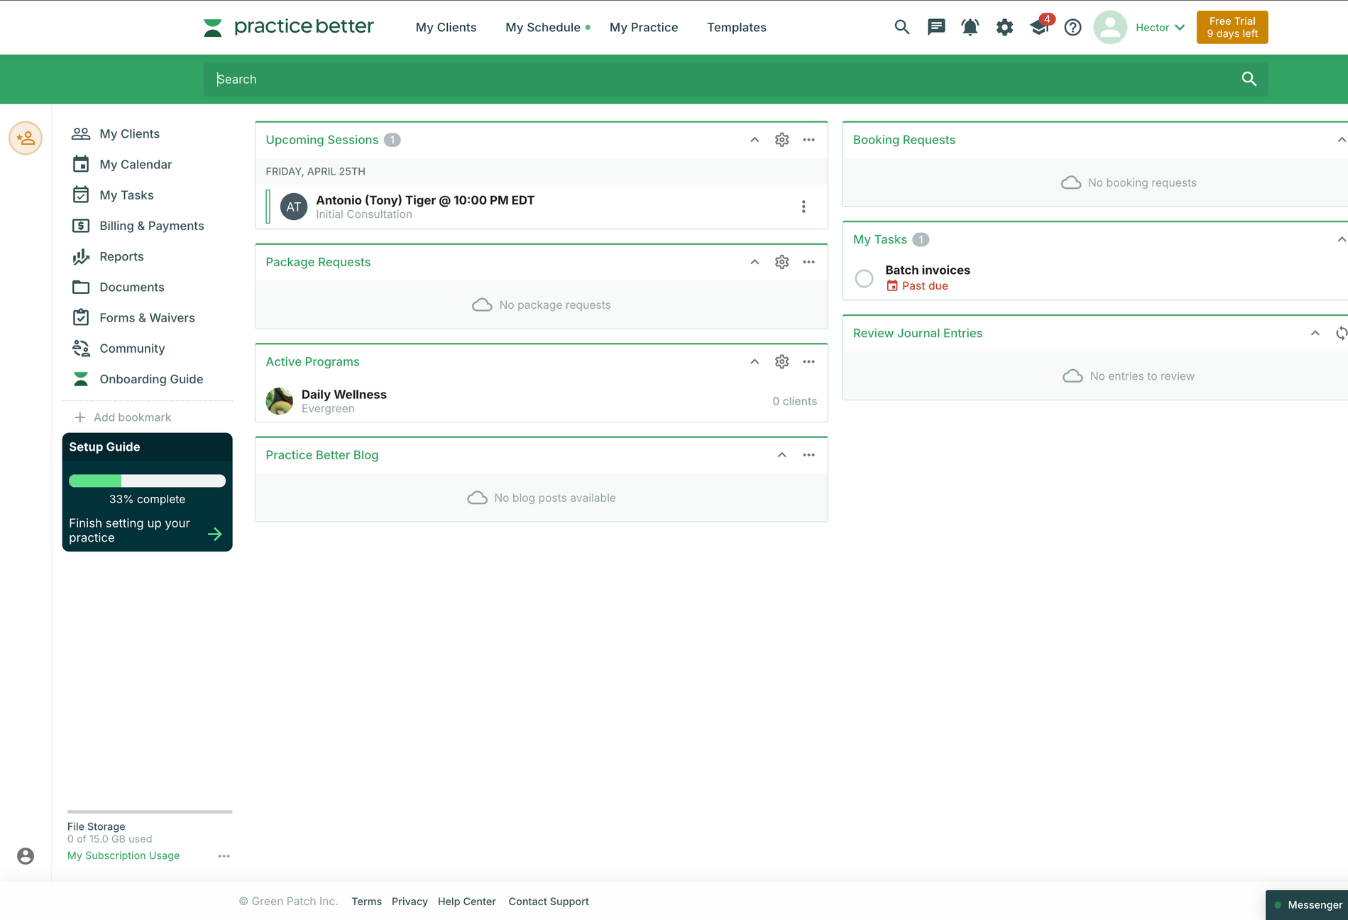Viewport: 1348px width, 920px height.
Task: Click the Free Trial 9 days left button
Action: pyautogui.click(x=1232, y=27)
